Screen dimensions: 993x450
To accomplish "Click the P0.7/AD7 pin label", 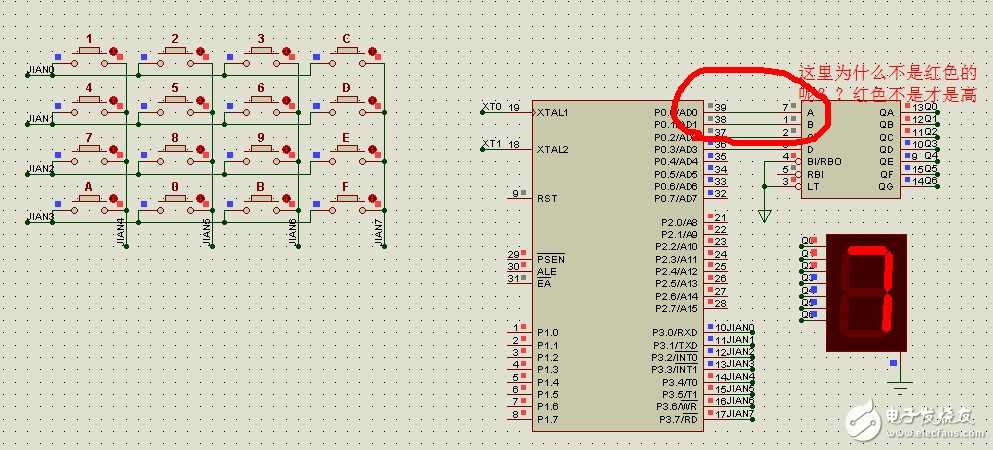I will coord(676,199).
